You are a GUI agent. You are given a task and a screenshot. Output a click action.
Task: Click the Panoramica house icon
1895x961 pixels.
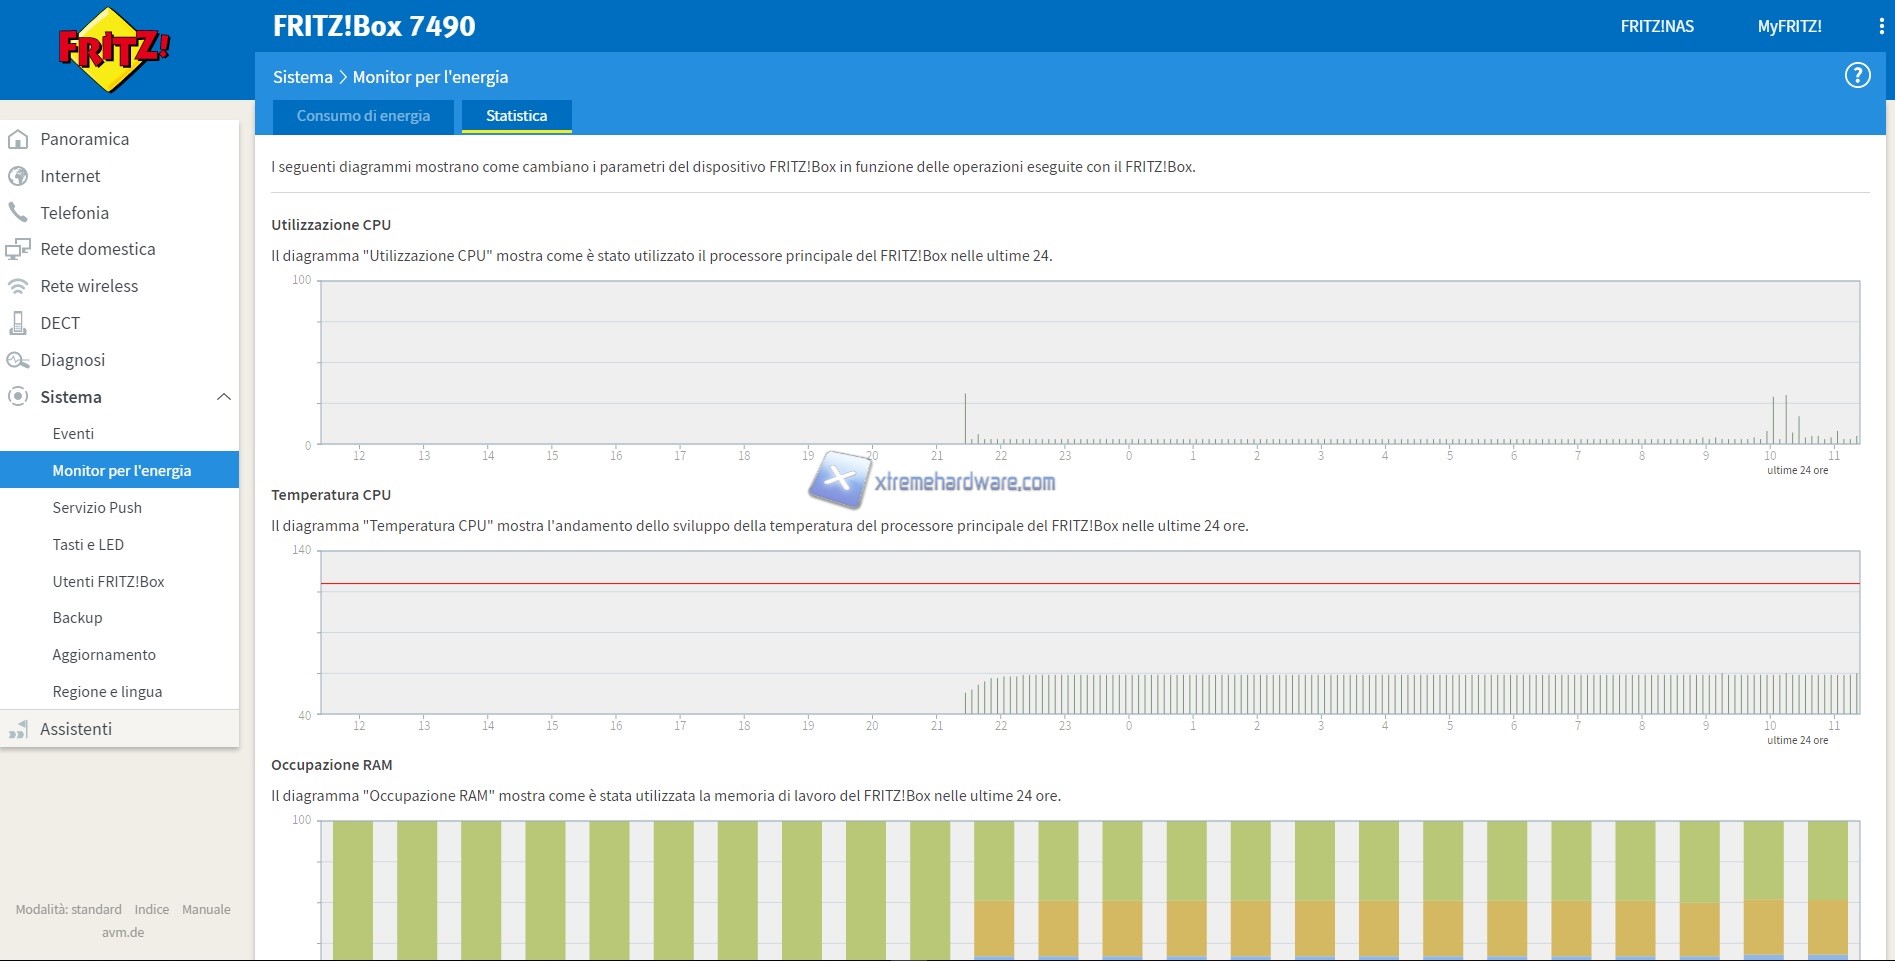[x=18, y=140]
